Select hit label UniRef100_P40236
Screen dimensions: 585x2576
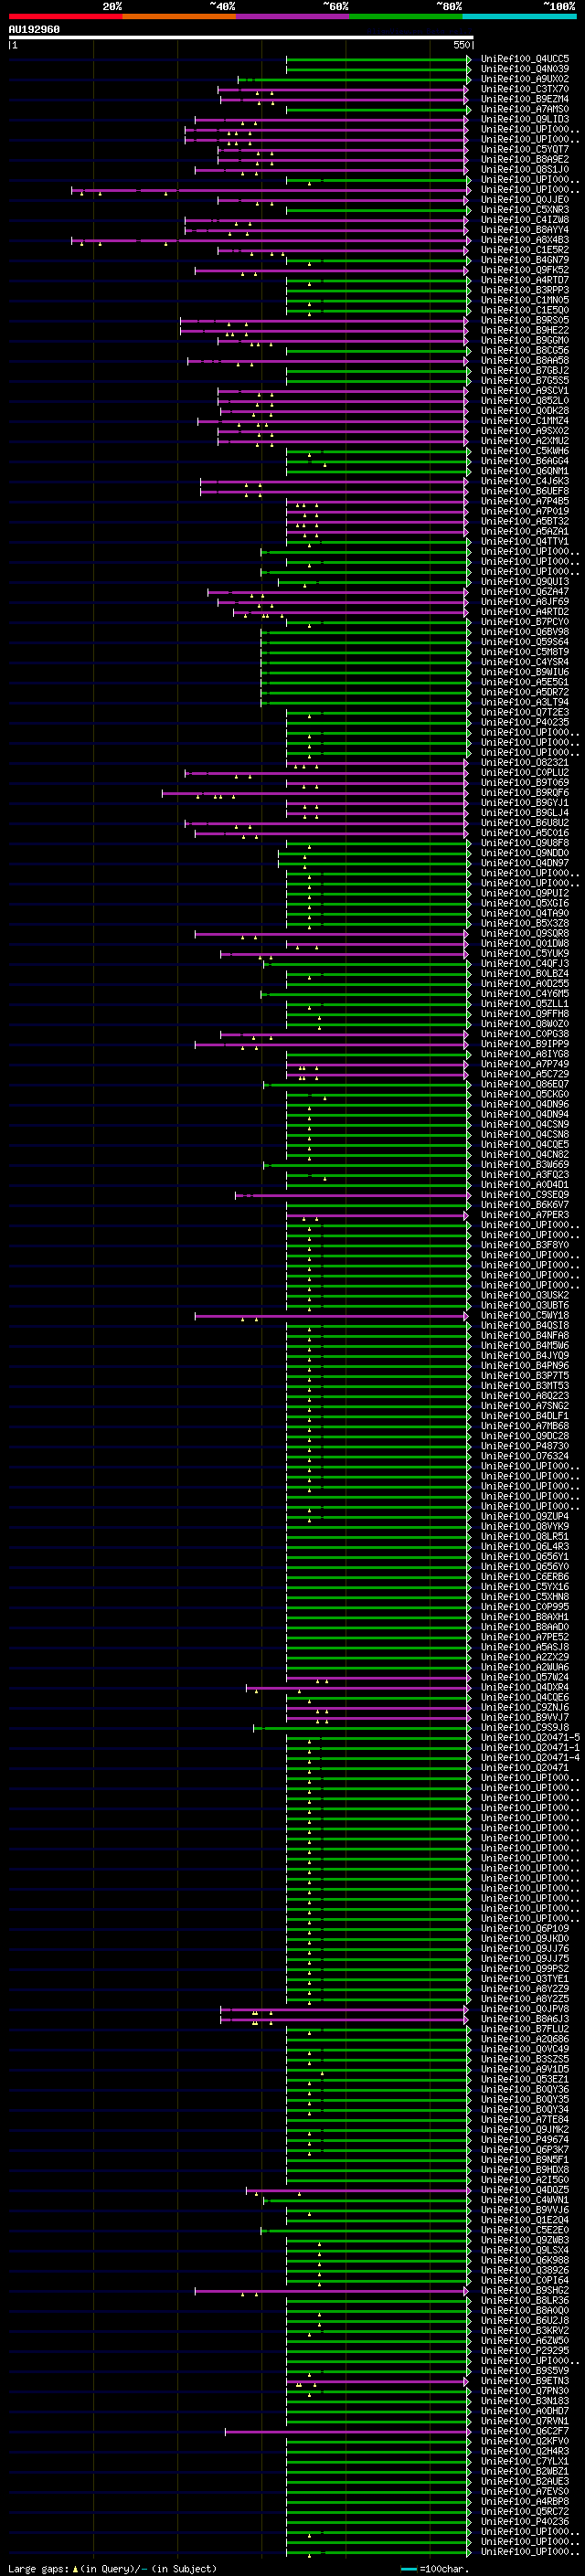click(x=524, y=2522)
